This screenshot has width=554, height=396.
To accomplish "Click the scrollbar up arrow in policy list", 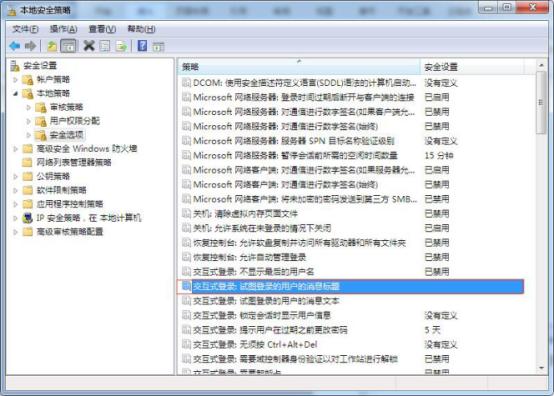I will (541, 65).
